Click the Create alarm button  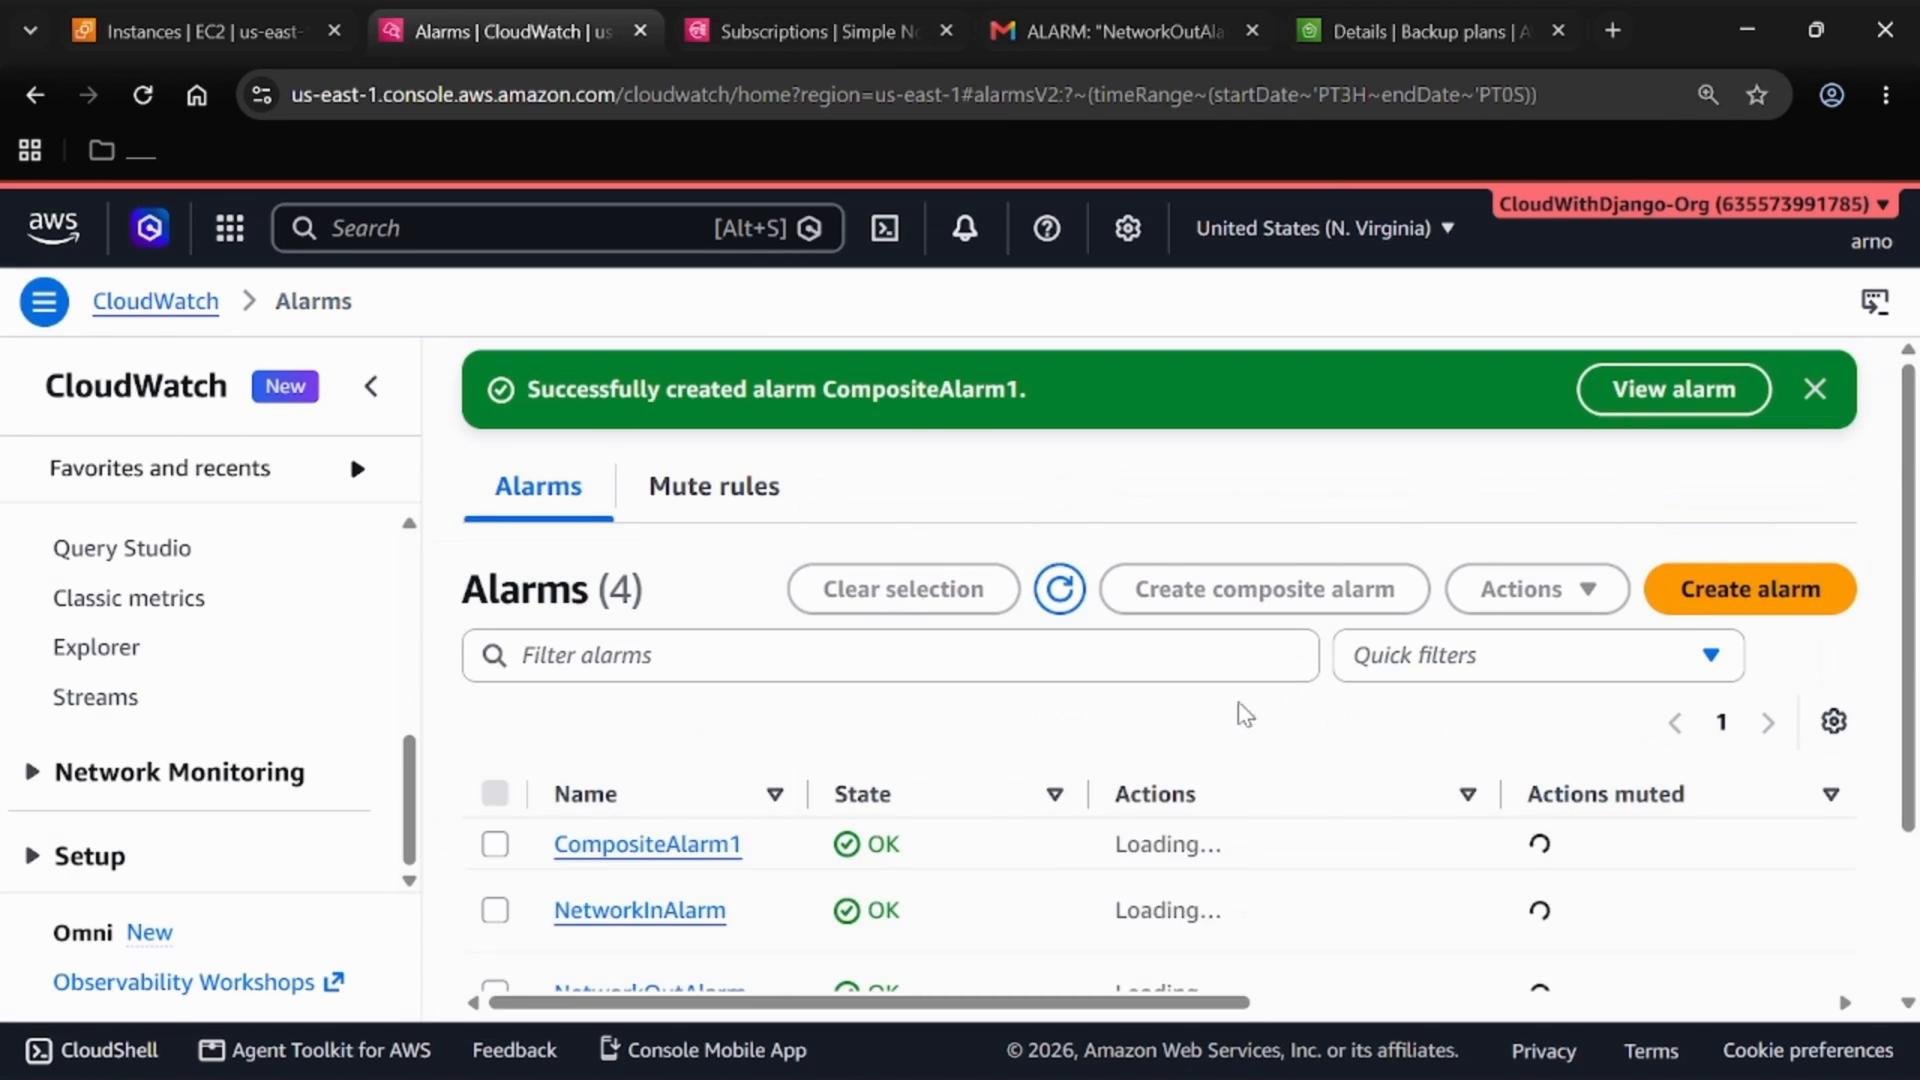click(1750, 589)
